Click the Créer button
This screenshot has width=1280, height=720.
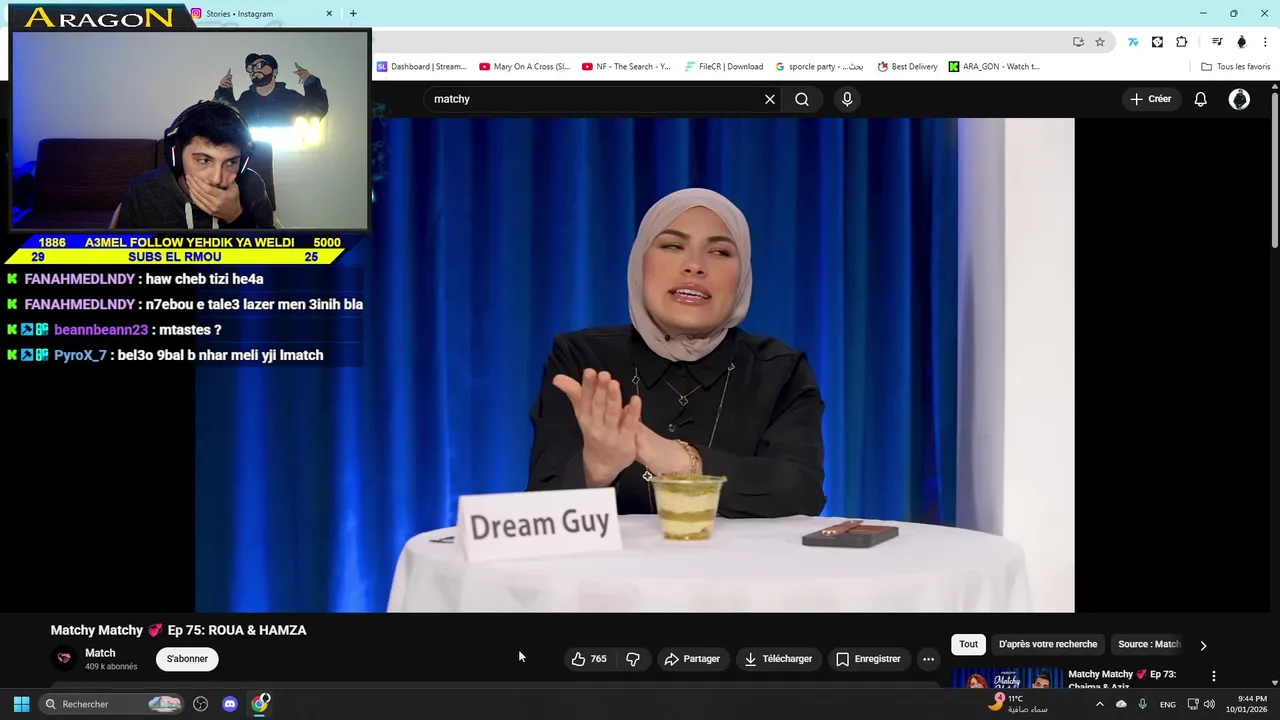pyautogui.click(x=1150, y=99)
